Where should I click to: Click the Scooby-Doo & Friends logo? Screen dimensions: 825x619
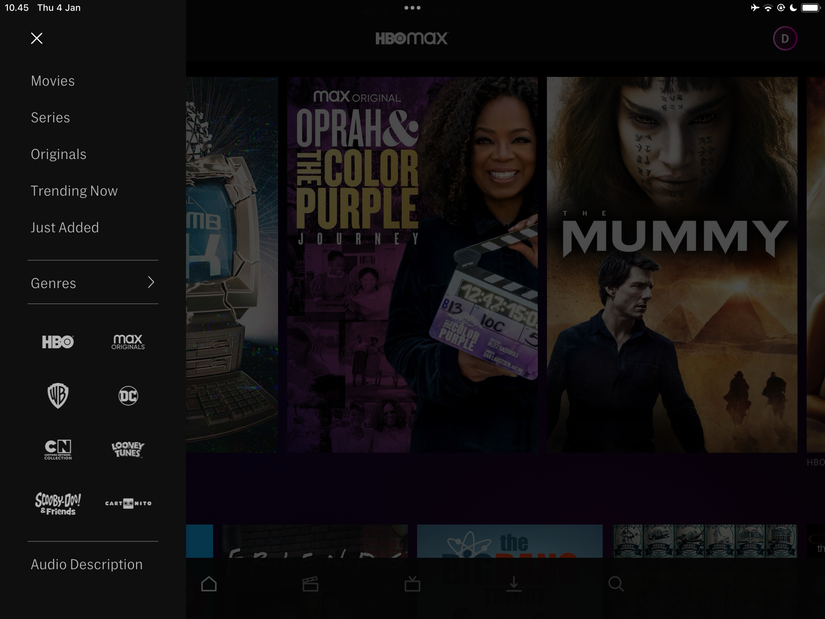58,503
